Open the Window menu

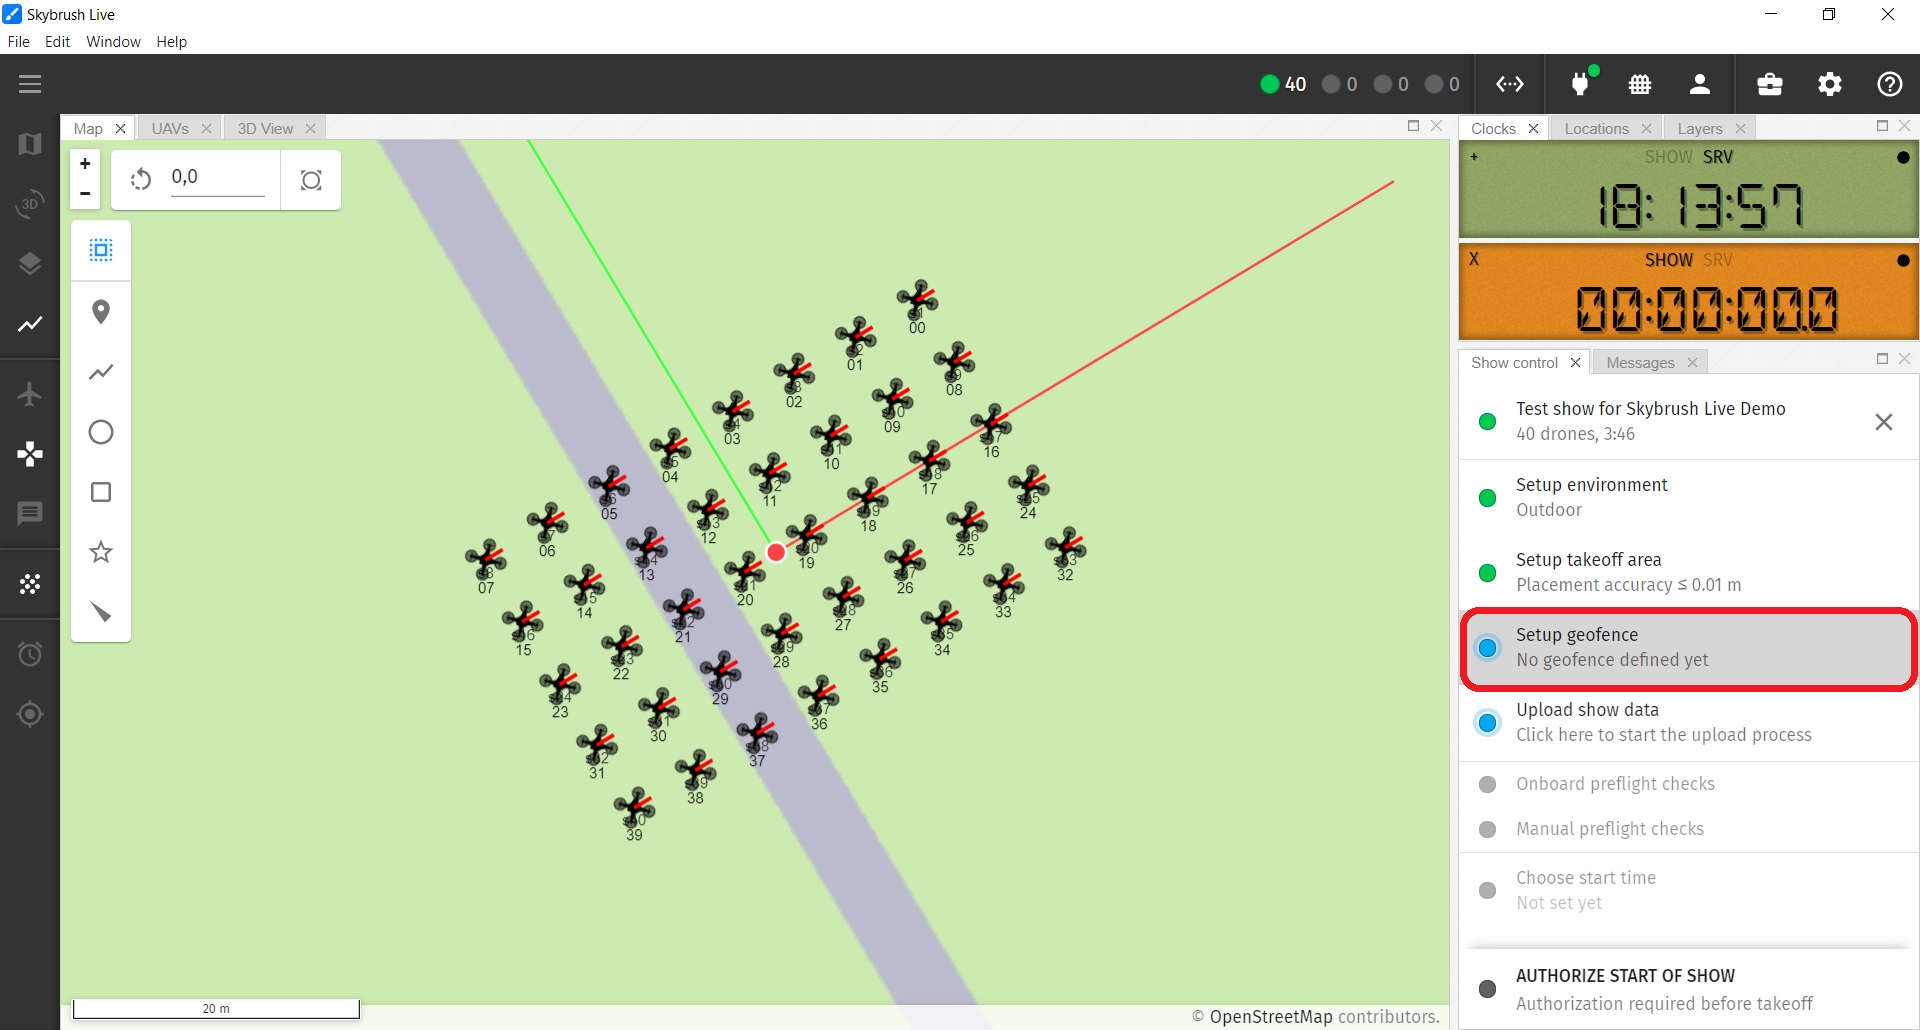click(x=113, y=42)
